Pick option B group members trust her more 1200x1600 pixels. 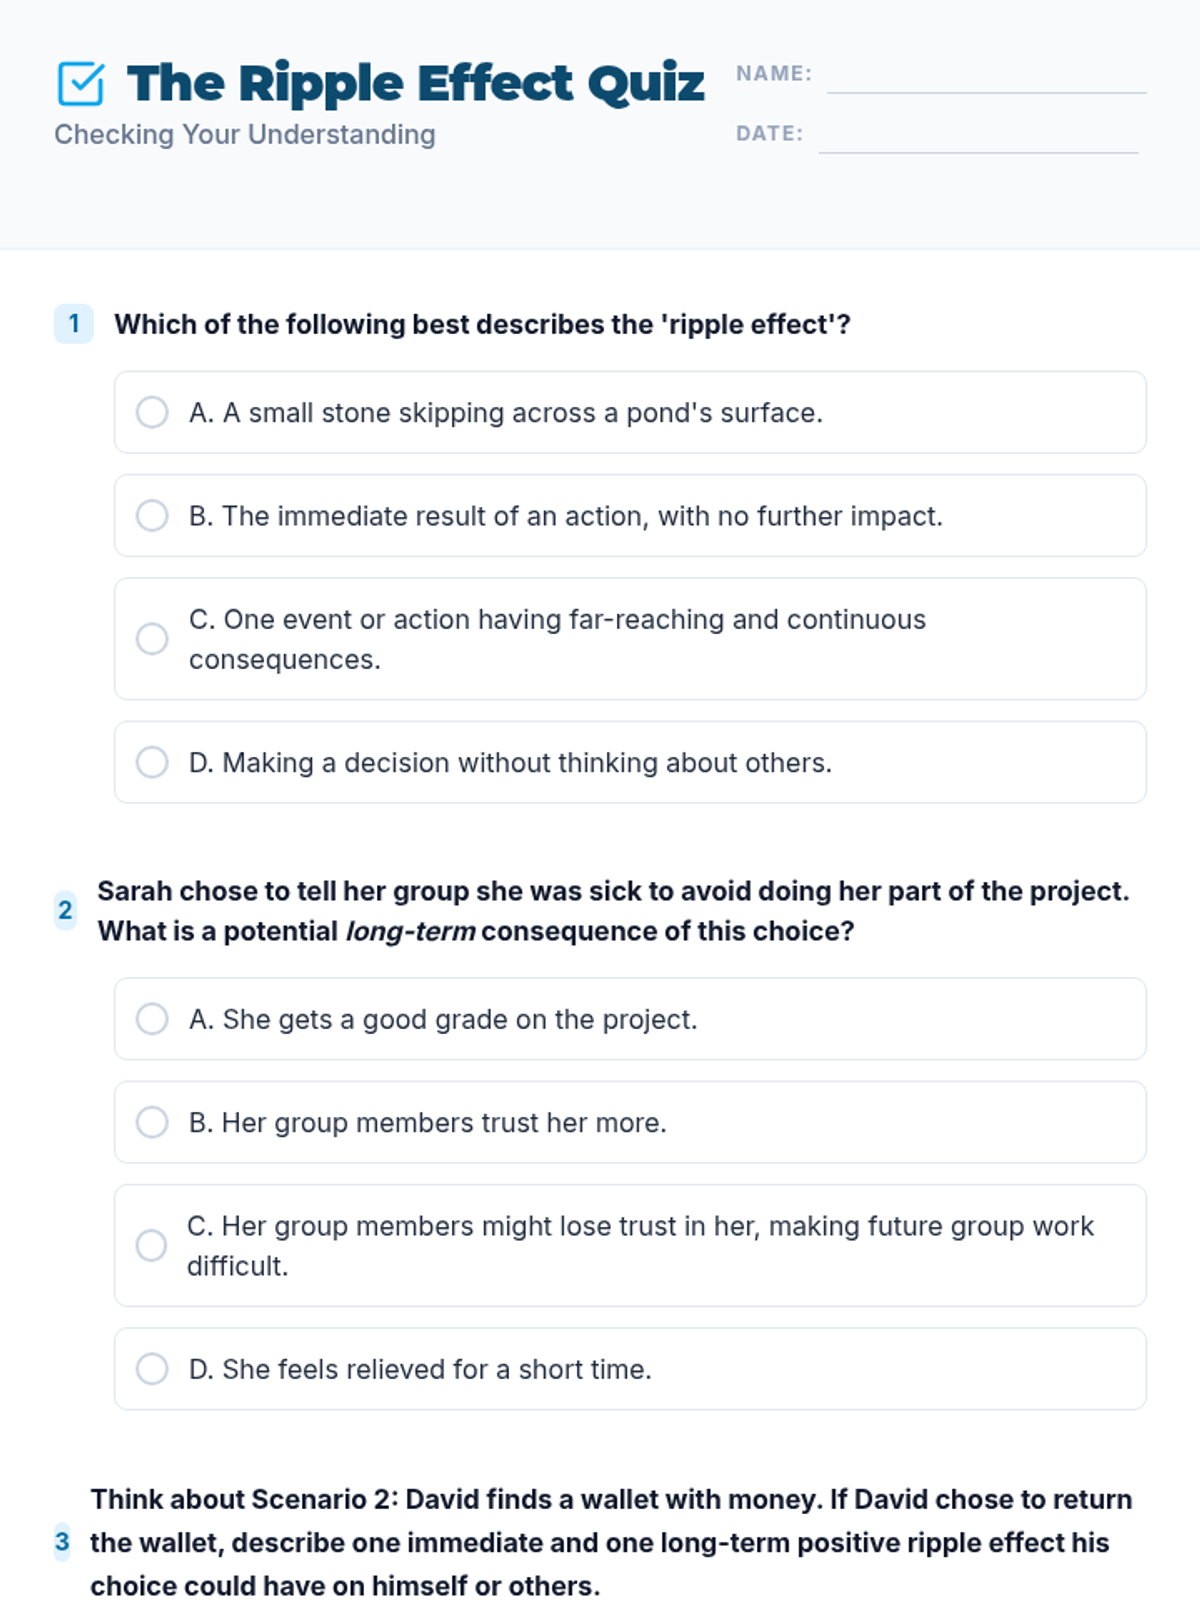point(152,1122)
